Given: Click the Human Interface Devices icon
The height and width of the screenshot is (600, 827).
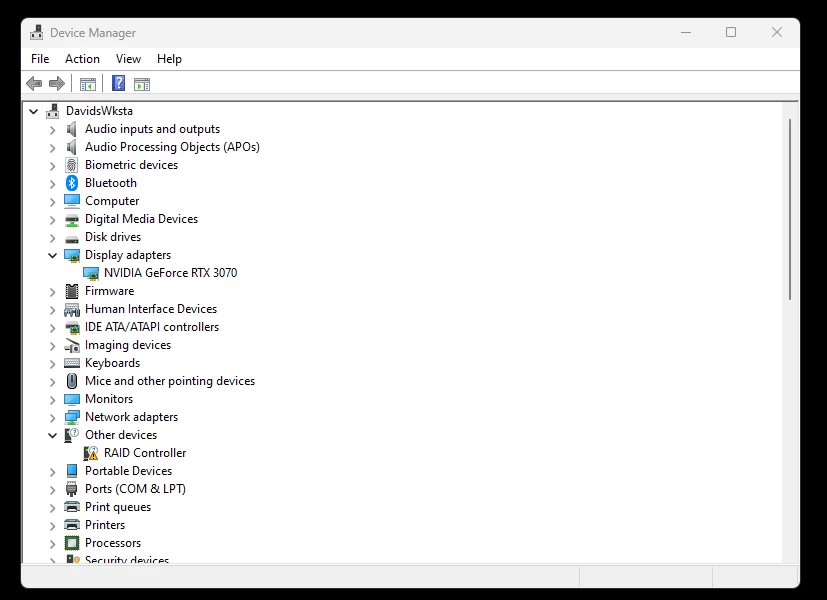Looking at the screenshot, I should tap(72, 309).
